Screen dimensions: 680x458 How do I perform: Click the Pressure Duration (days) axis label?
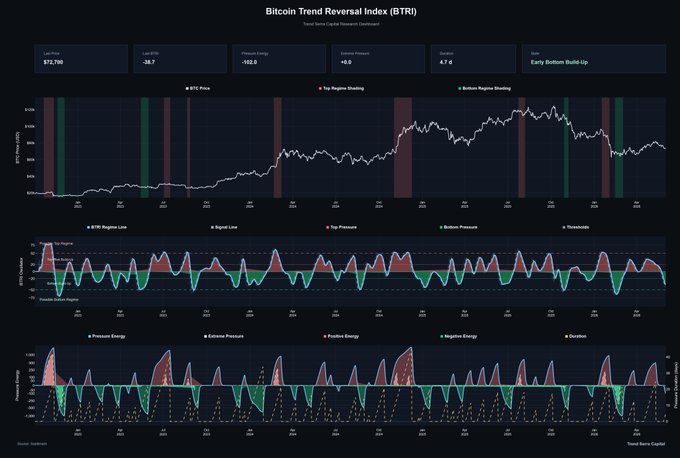[x=675, y=385]
